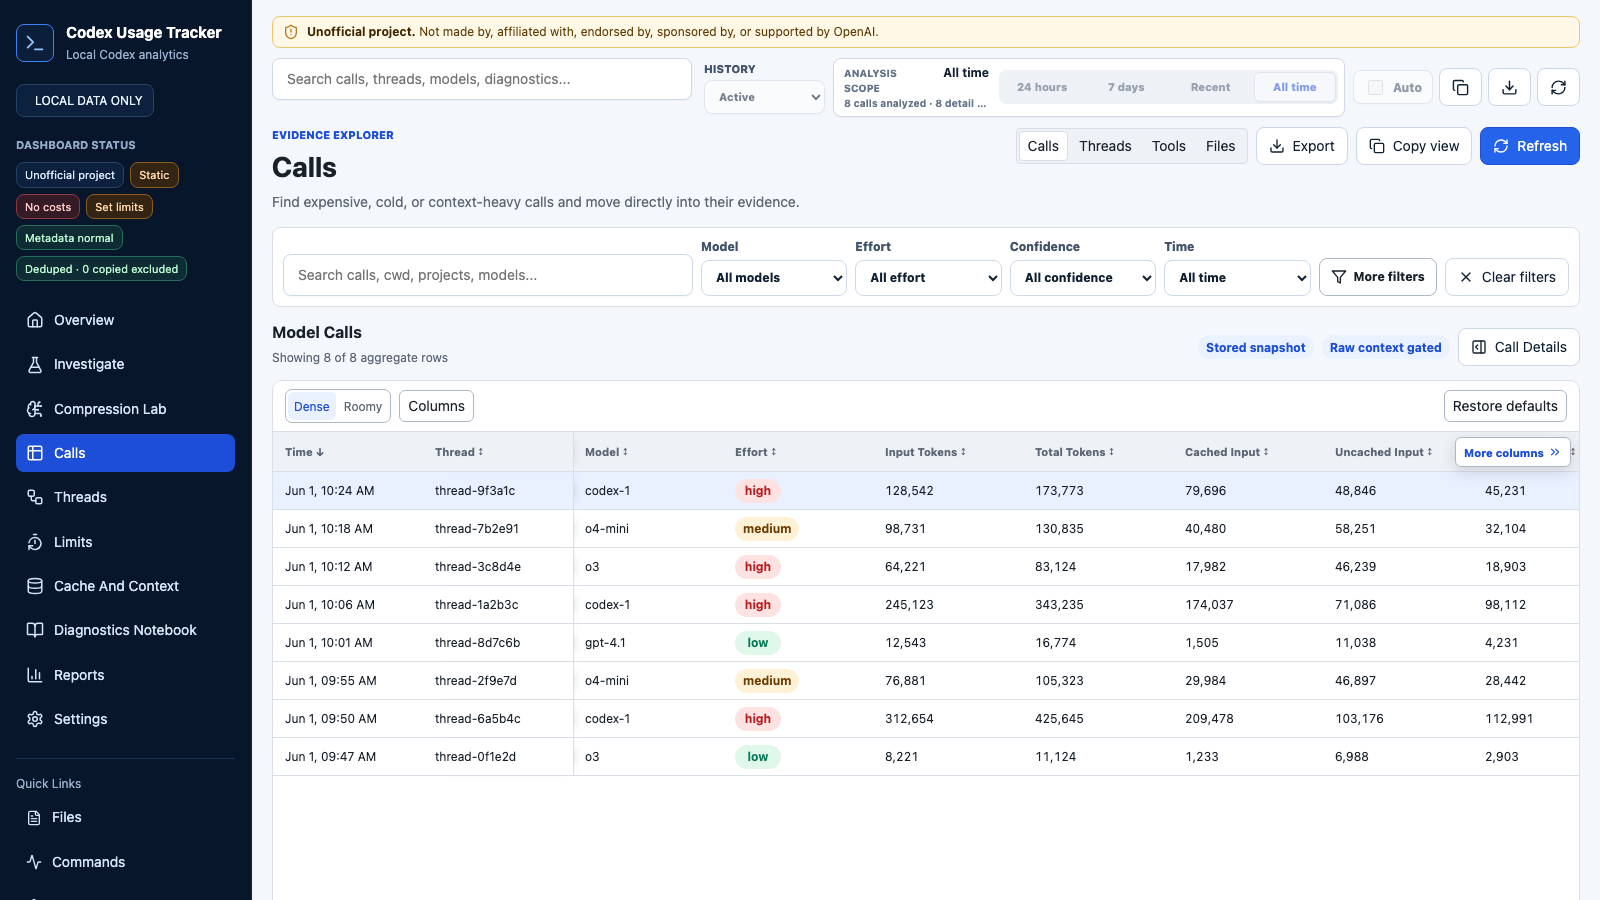1600x900 pixels.
Task: Open Diagnostics Notebook page
Action: (125, 630)
